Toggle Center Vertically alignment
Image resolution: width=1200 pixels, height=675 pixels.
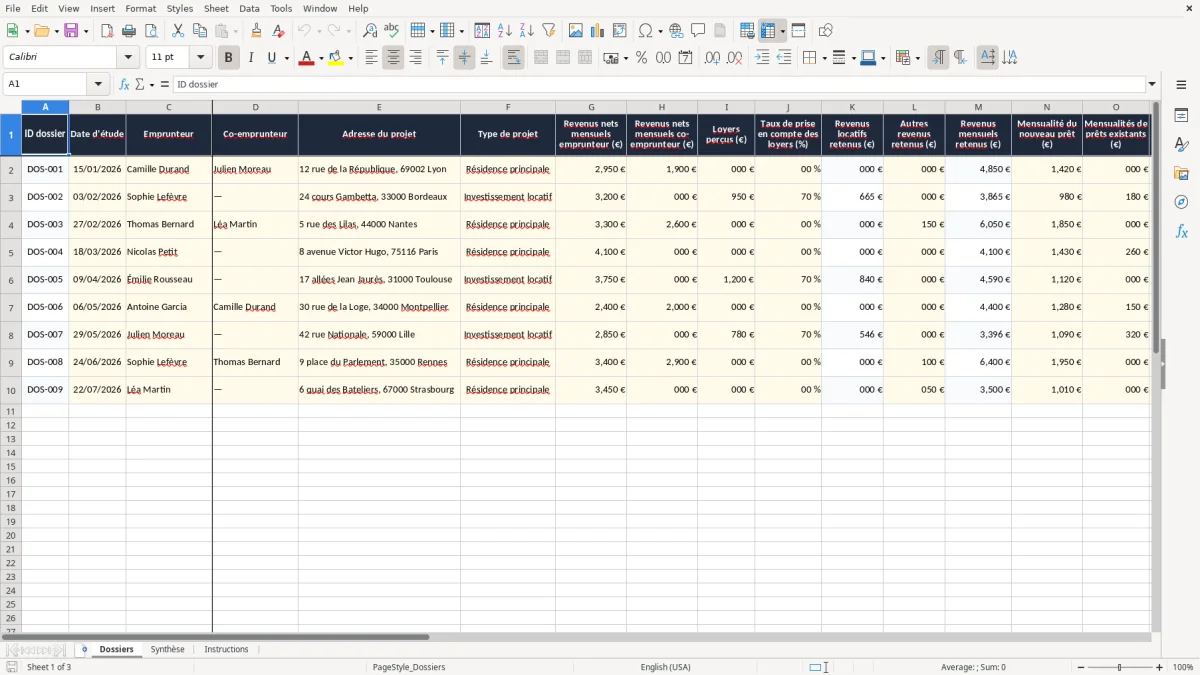point(464,58)
